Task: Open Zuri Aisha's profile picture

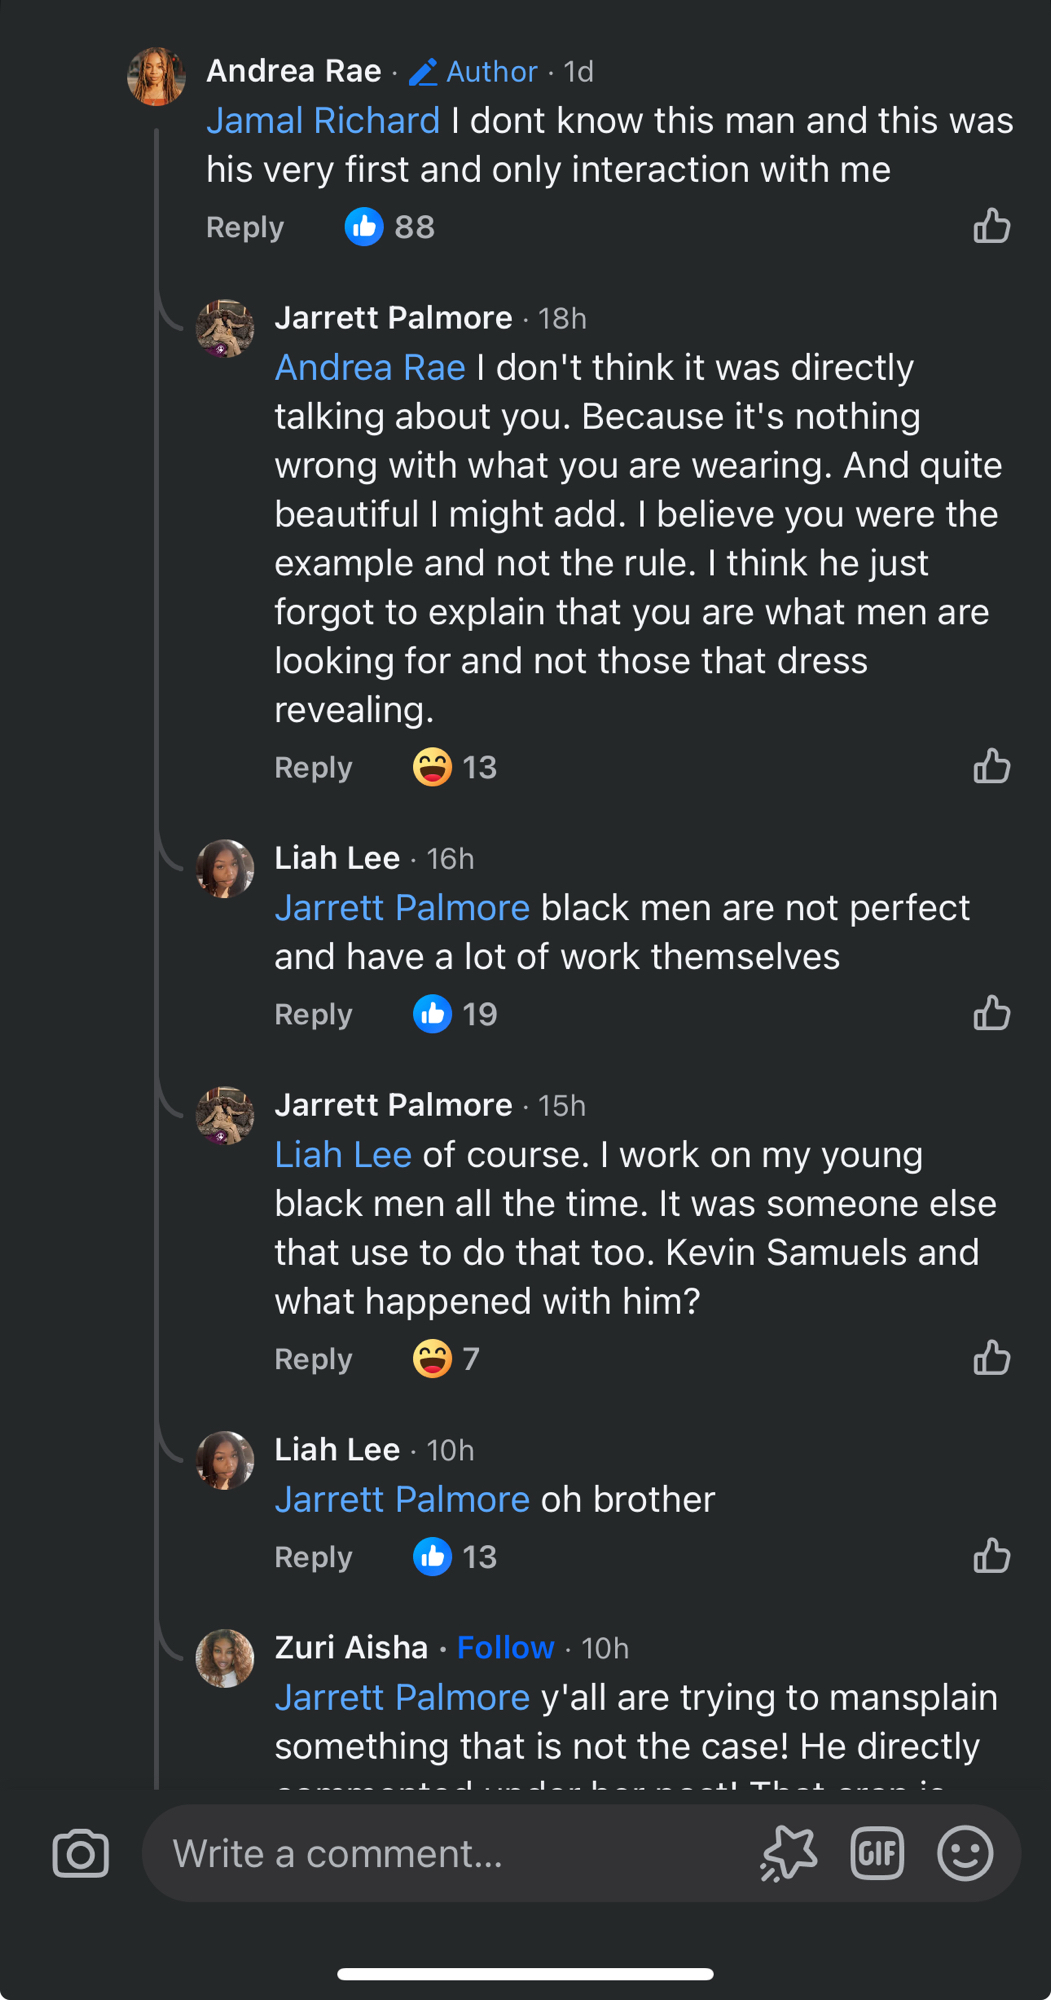Action: [x=225, y=1658]
